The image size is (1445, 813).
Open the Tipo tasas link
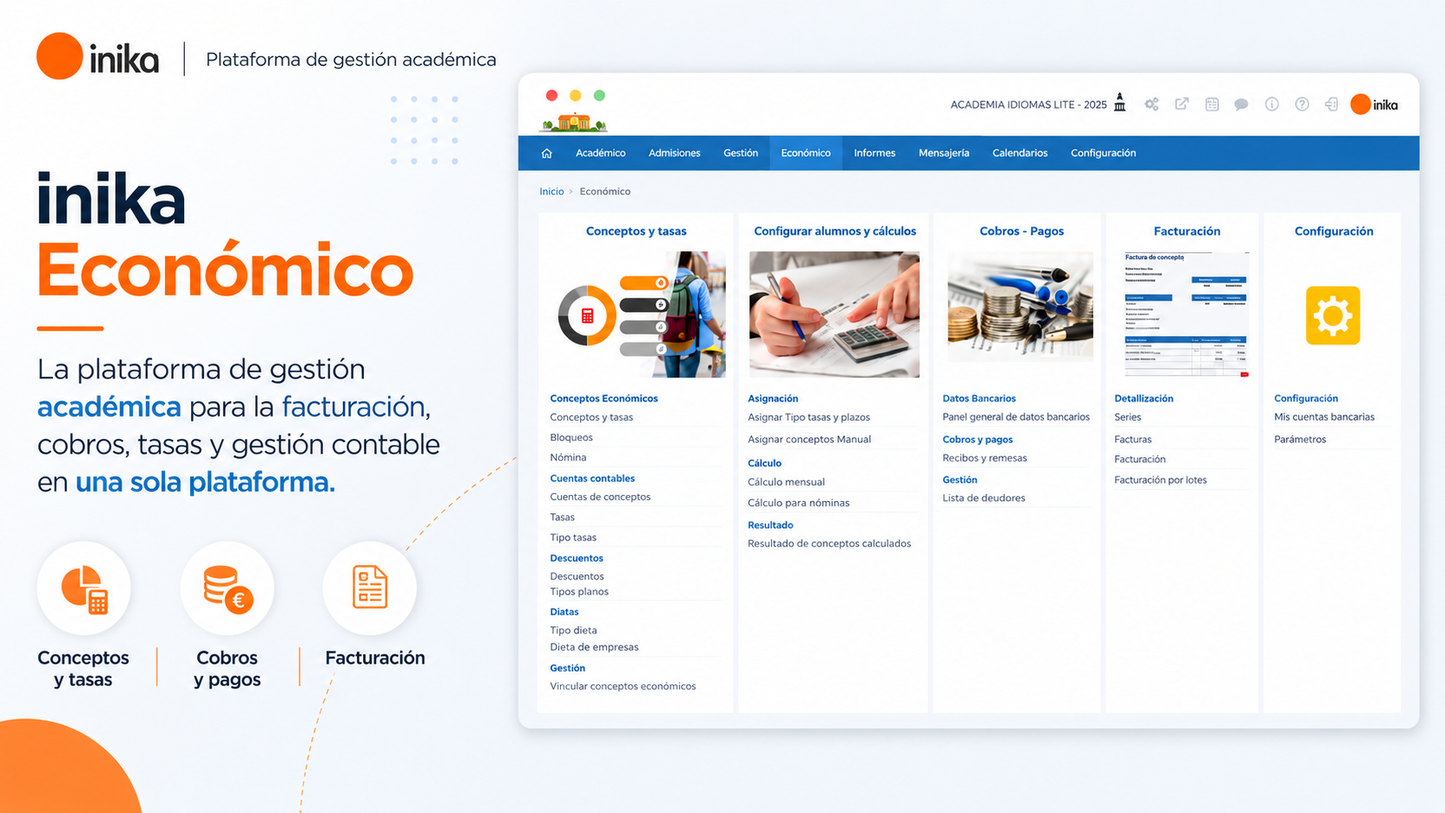(573, 538)
